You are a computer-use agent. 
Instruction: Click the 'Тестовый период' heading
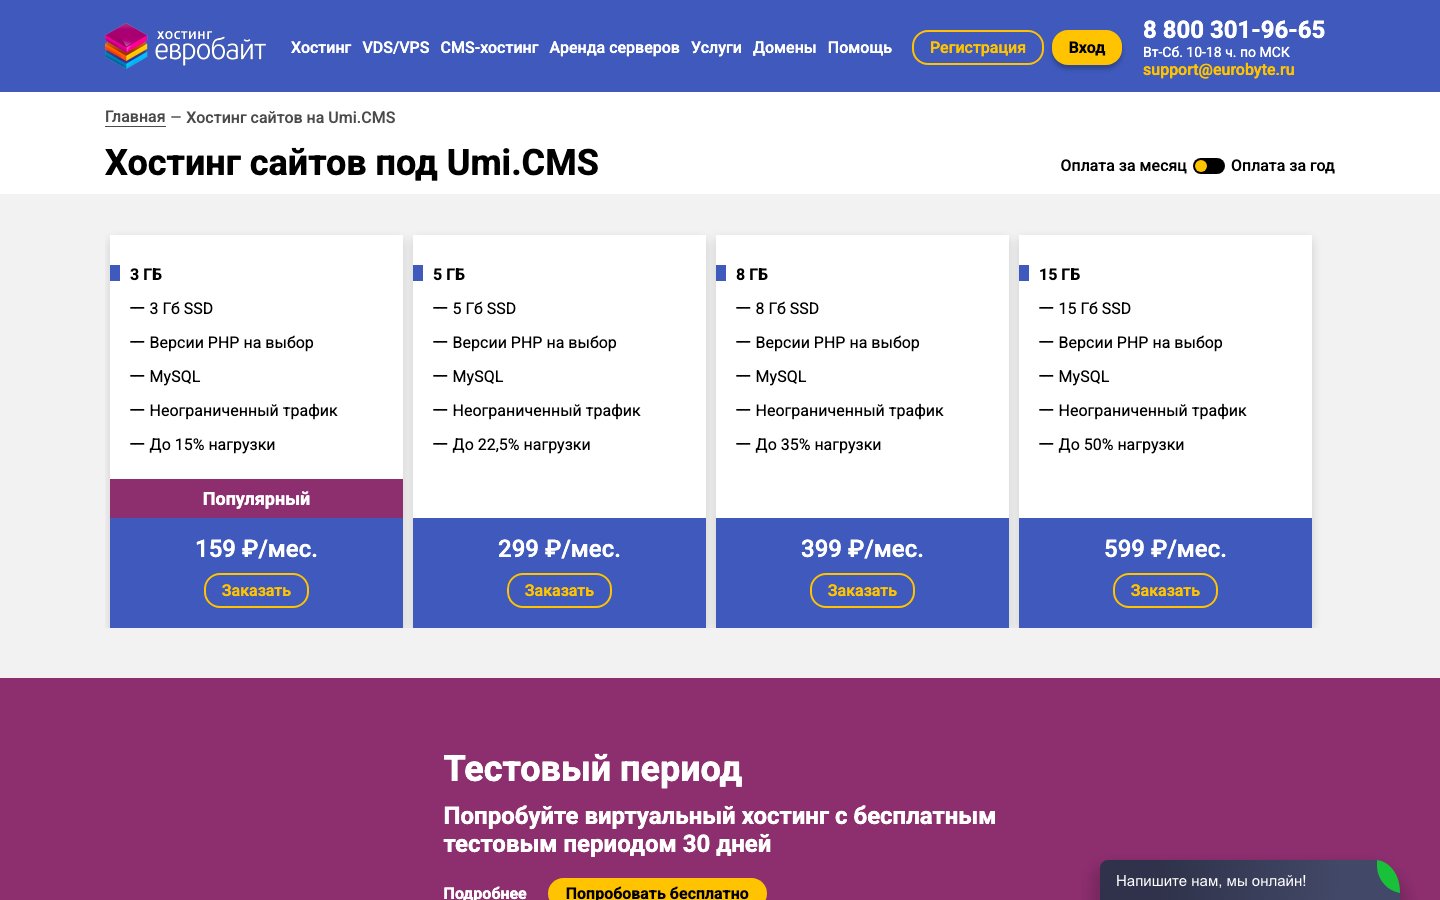[x=592, y=769]
